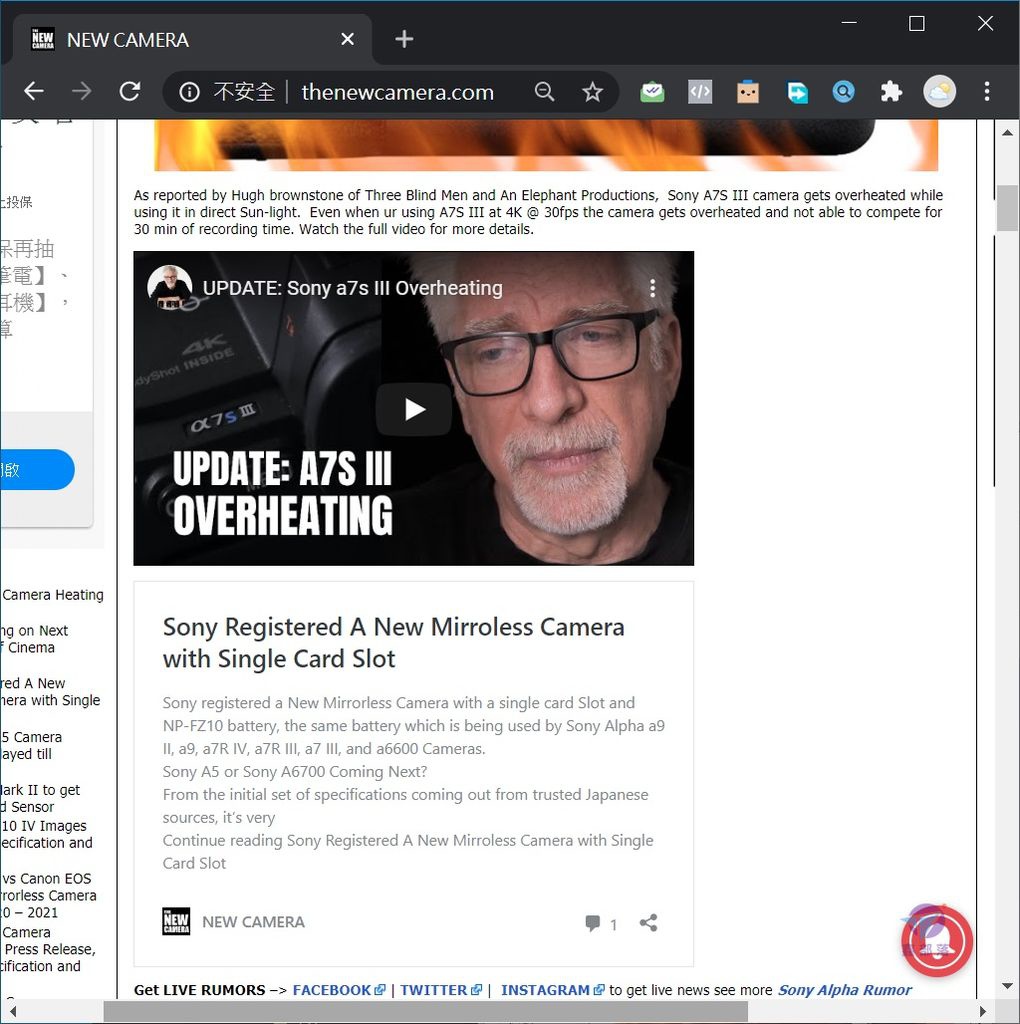Screen dimensions: 1020x1024
Task: Click the YouTube channel avatar
Action: (x=170, y=287)
